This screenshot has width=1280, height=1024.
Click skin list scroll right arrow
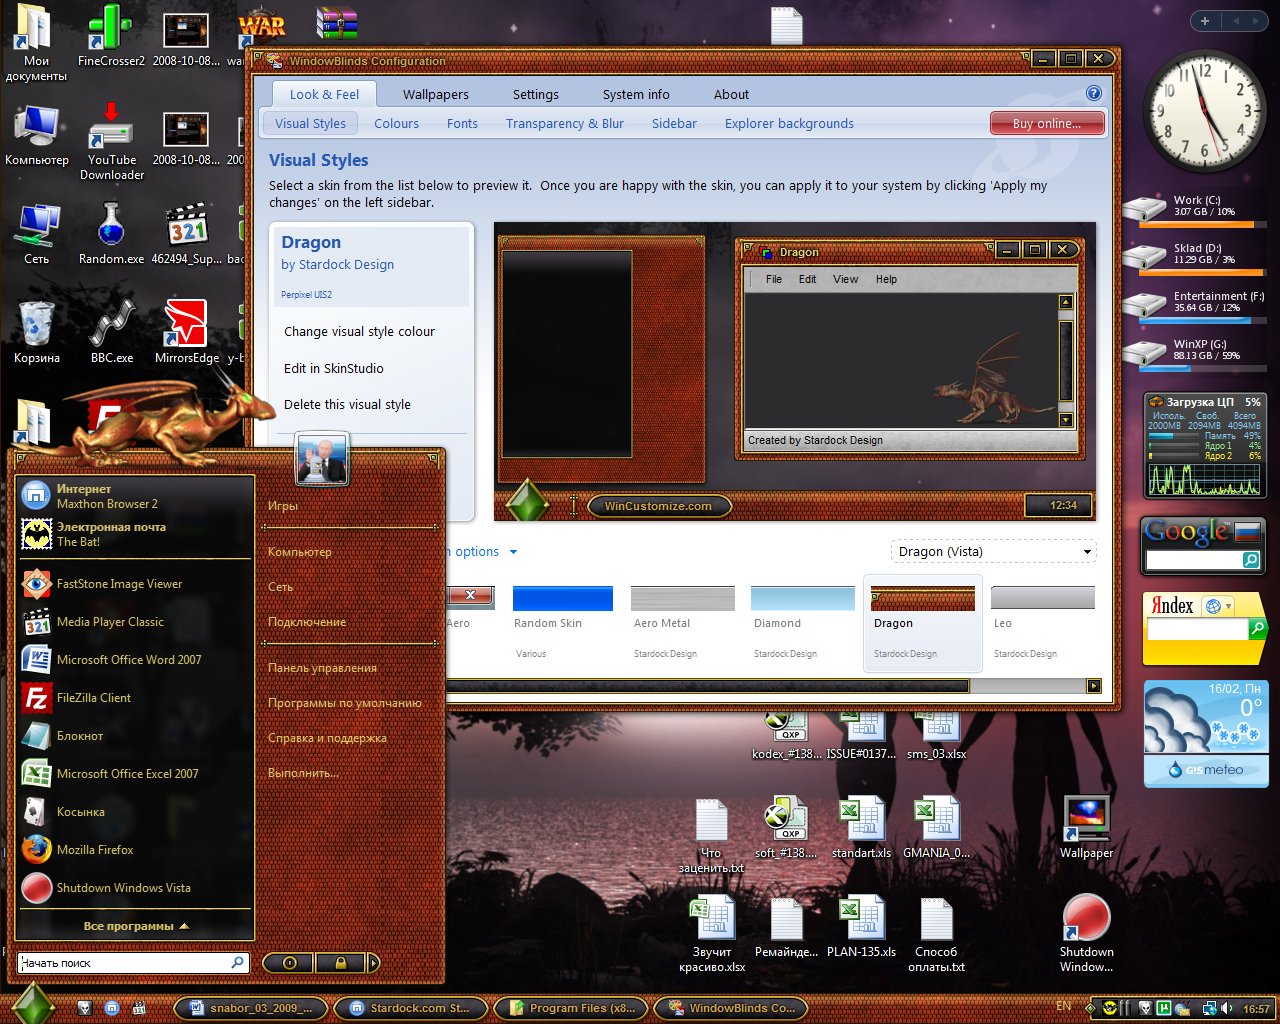tap(1093, 686)
